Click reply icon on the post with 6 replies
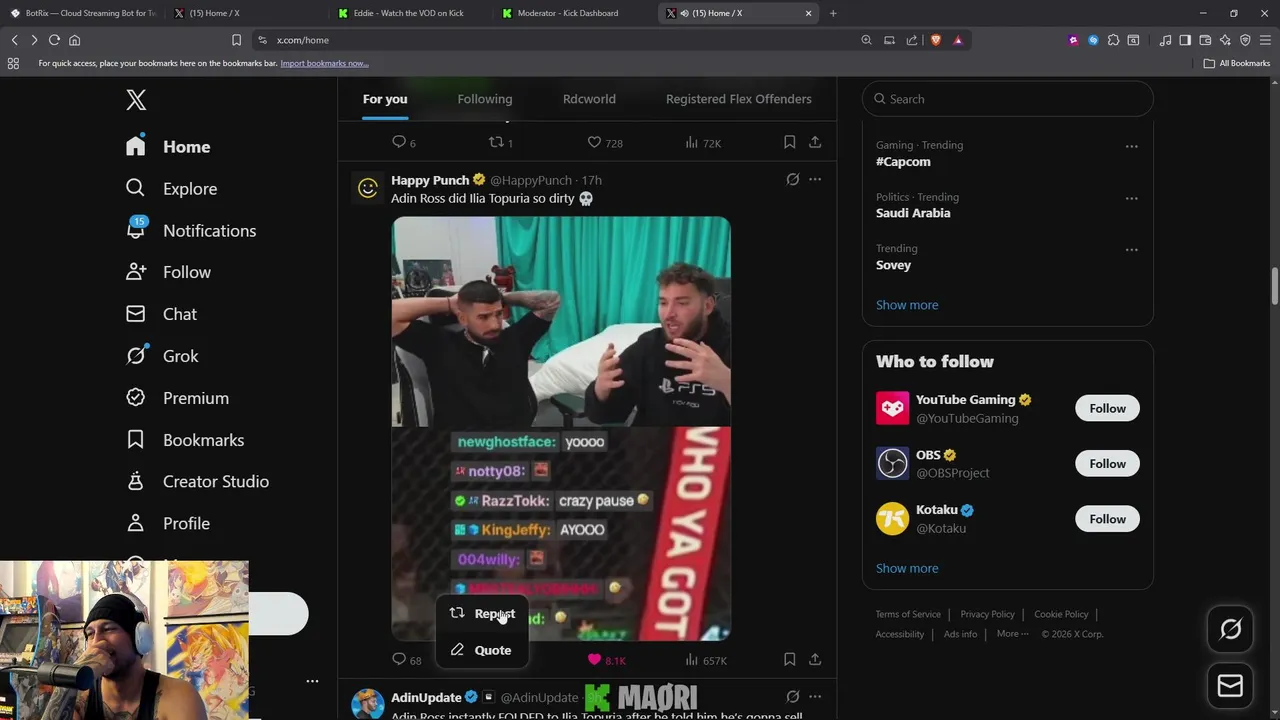This screenshot has width=1280, height=720. coord(399,143)
